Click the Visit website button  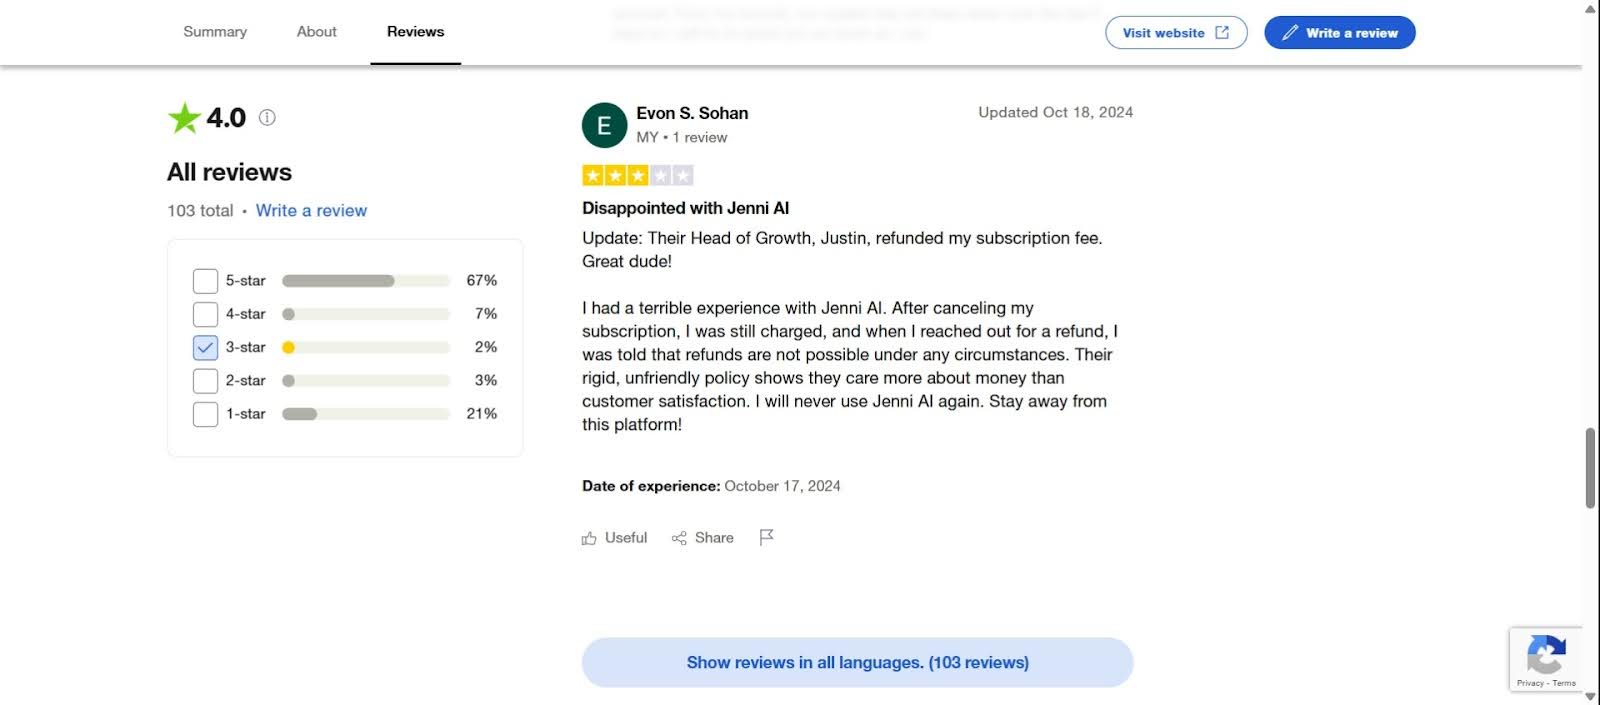coord(1176,32)
